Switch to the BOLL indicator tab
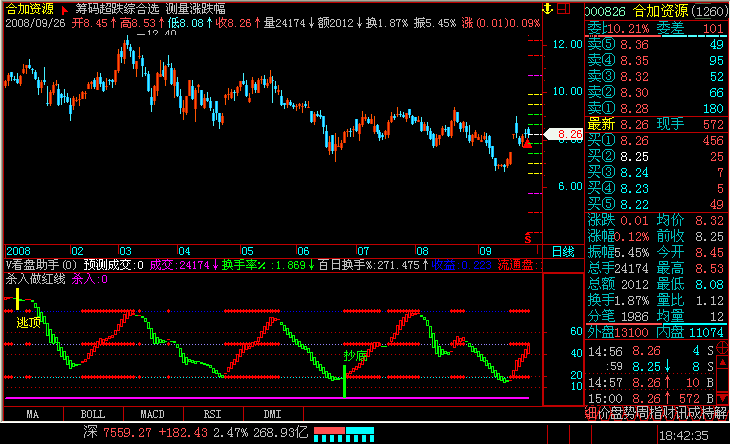 point(93,414)
